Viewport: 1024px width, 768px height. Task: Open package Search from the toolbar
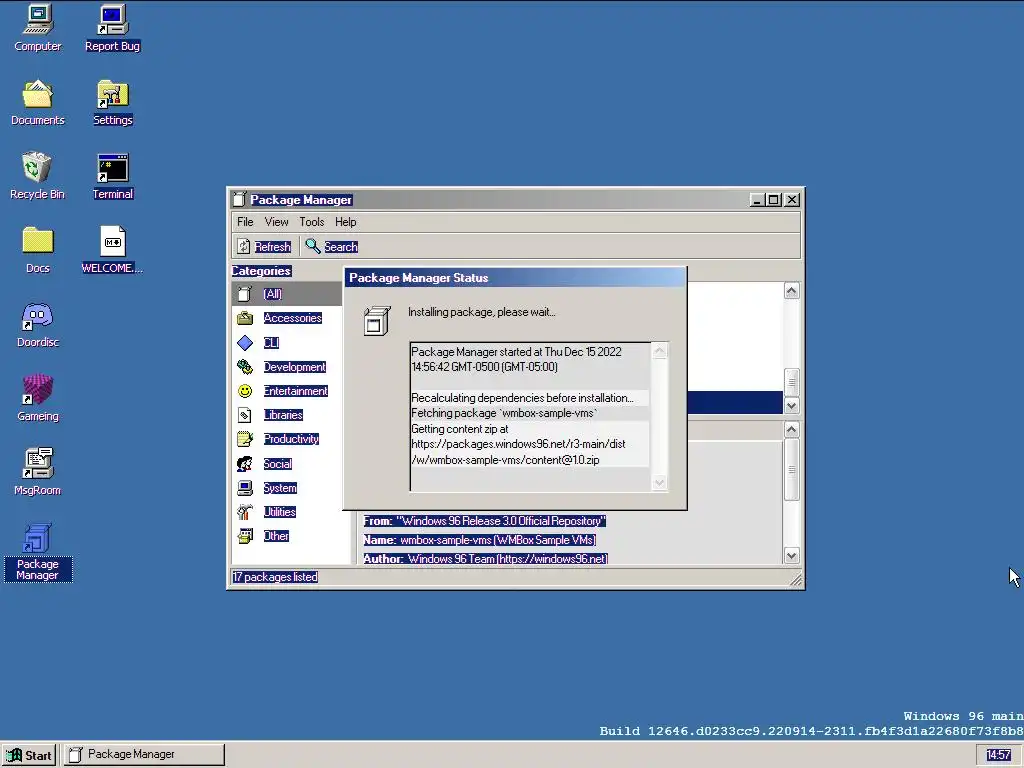[332, 246]
